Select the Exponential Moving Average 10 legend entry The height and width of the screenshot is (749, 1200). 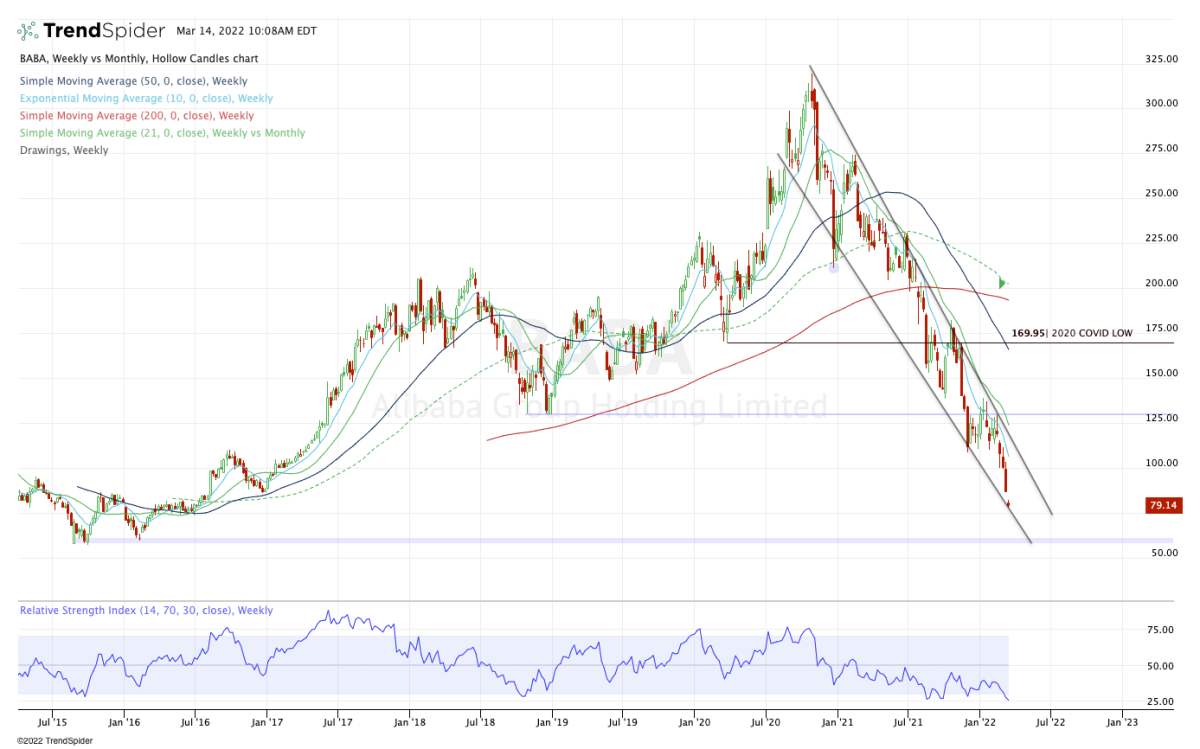click(x=145, y=99)
